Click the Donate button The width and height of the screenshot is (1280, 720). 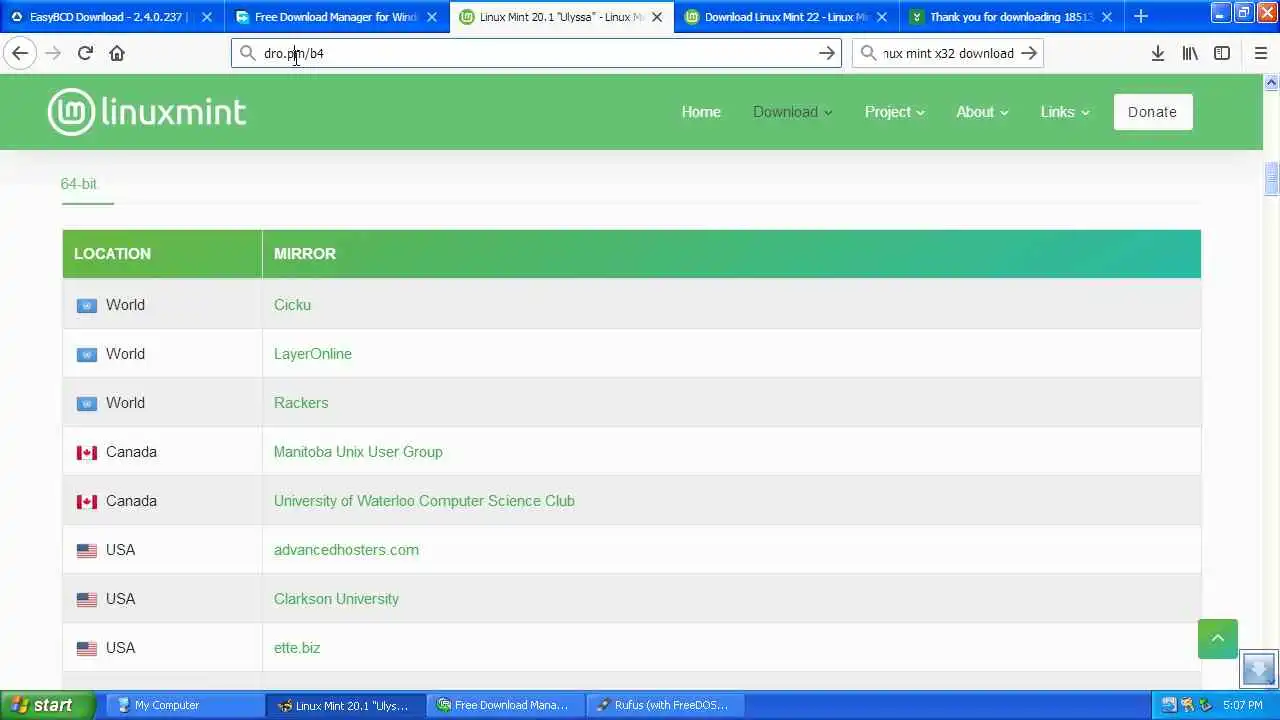(1152, 112)
